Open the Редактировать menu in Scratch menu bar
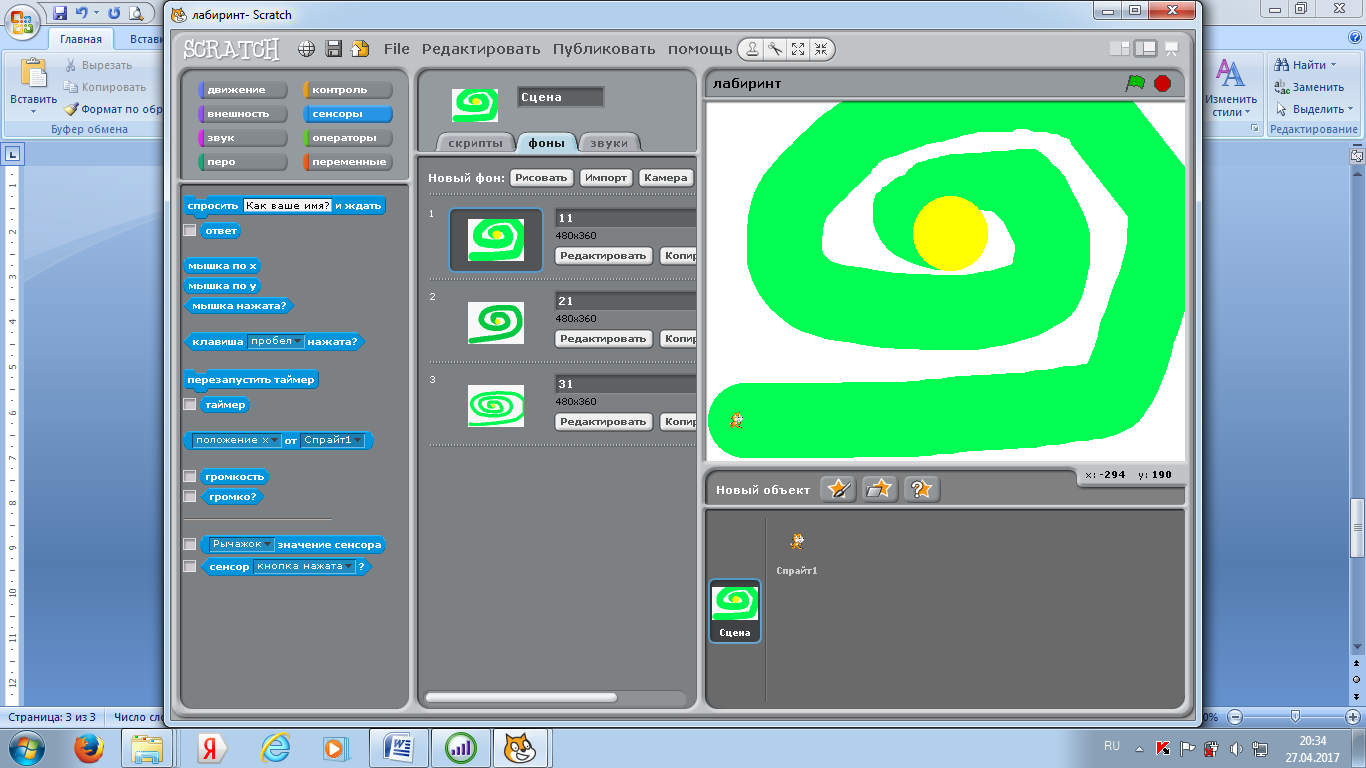 coord(480,49)
